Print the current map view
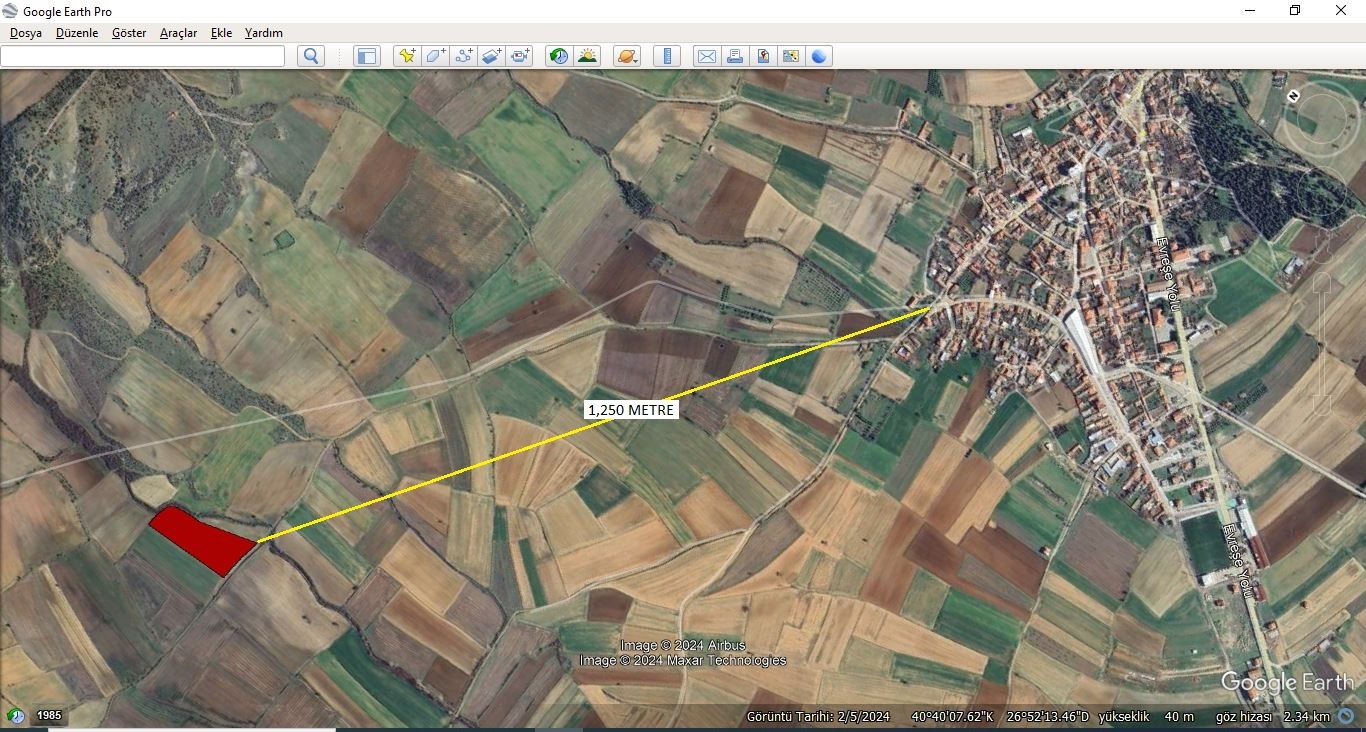Screen dimensions: 1366x732 pyautogui.click(x=735, y=56)
